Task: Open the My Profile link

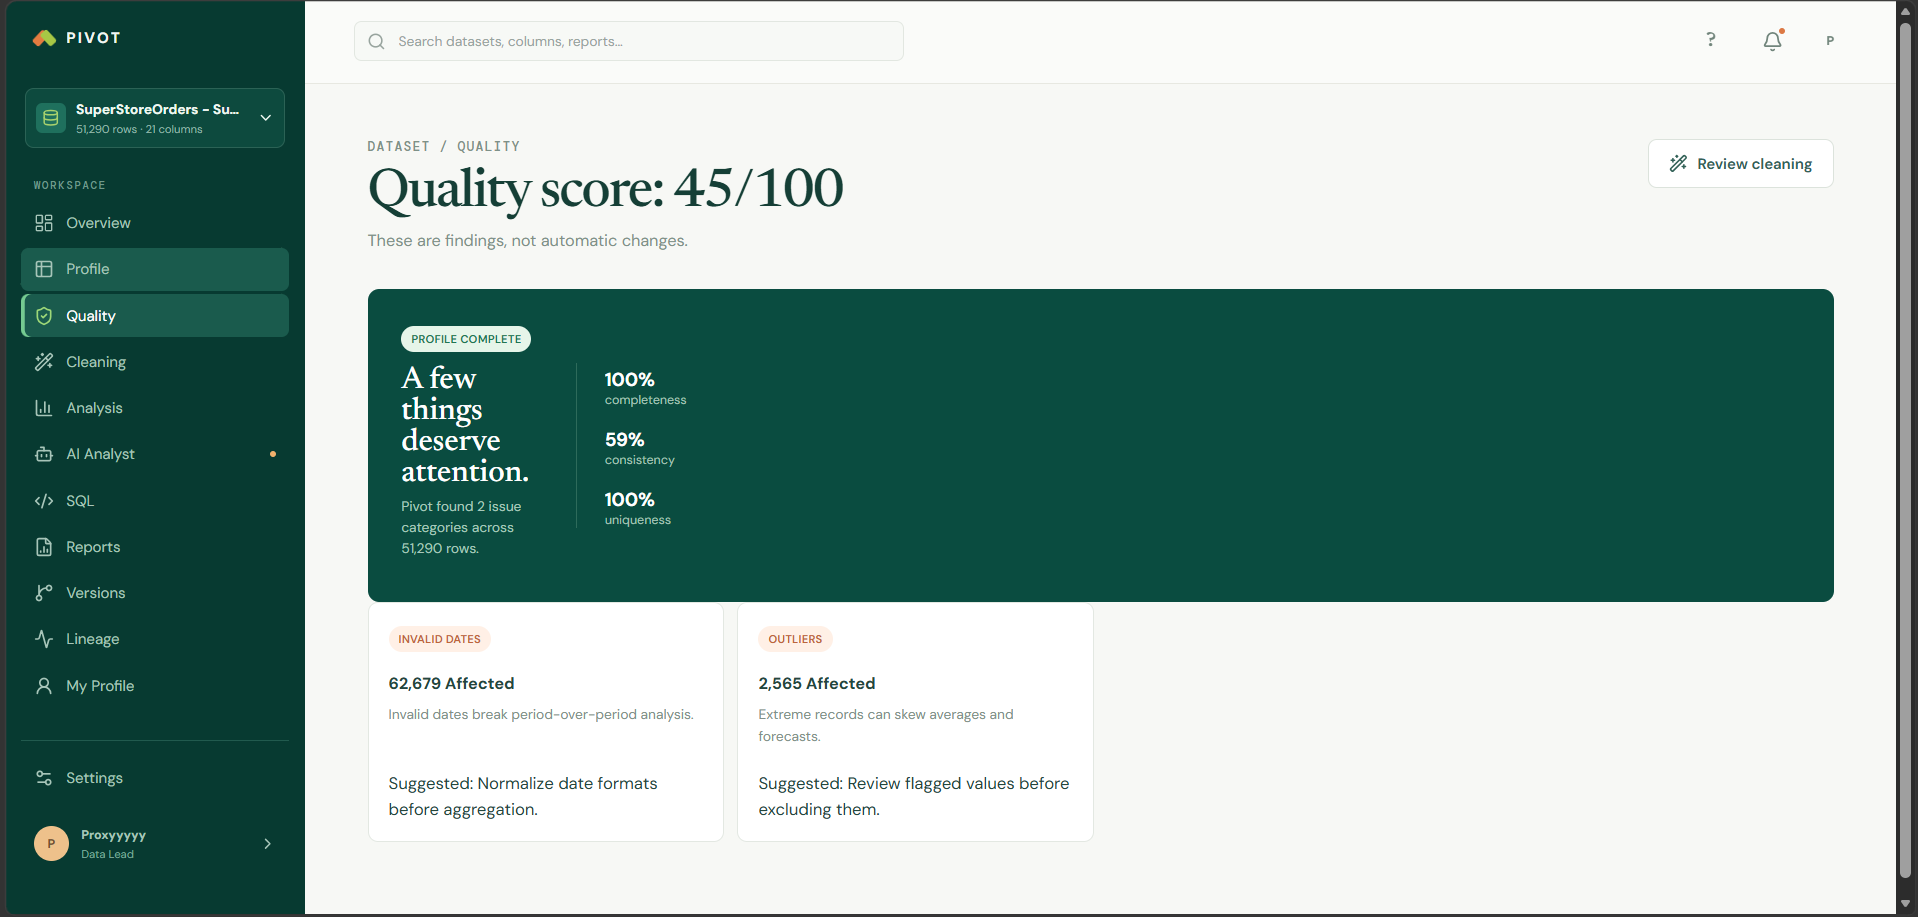Action: tap(155, 686)
